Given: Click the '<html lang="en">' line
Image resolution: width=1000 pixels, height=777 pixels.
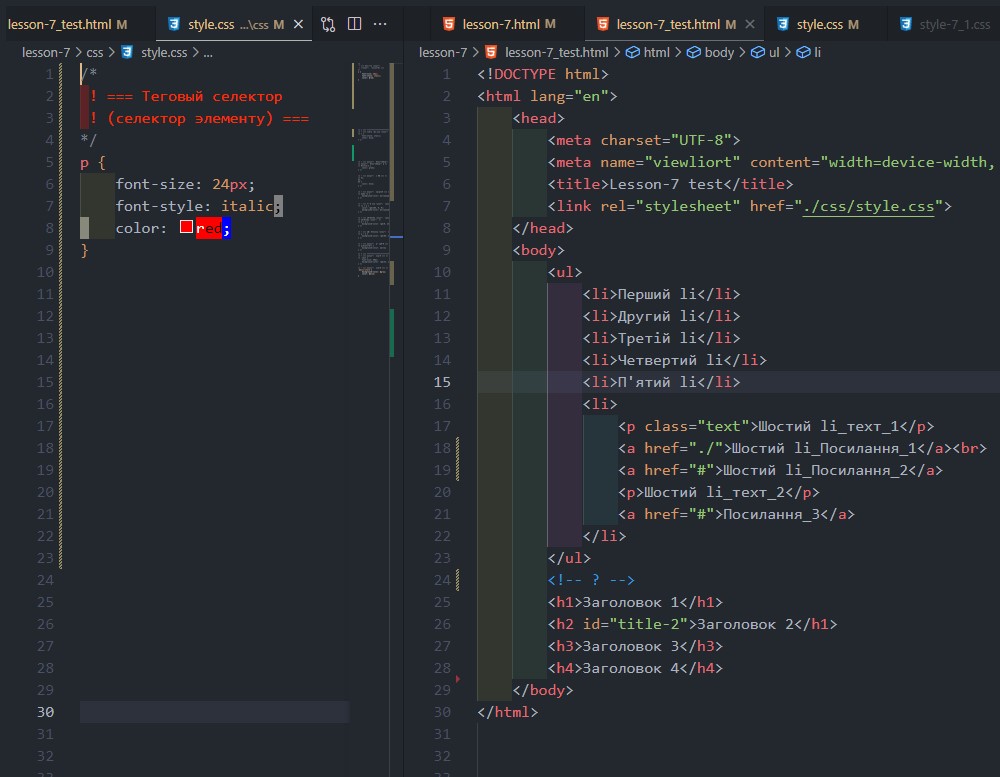Looking at the screenshot, I should [x=547, y=96].
